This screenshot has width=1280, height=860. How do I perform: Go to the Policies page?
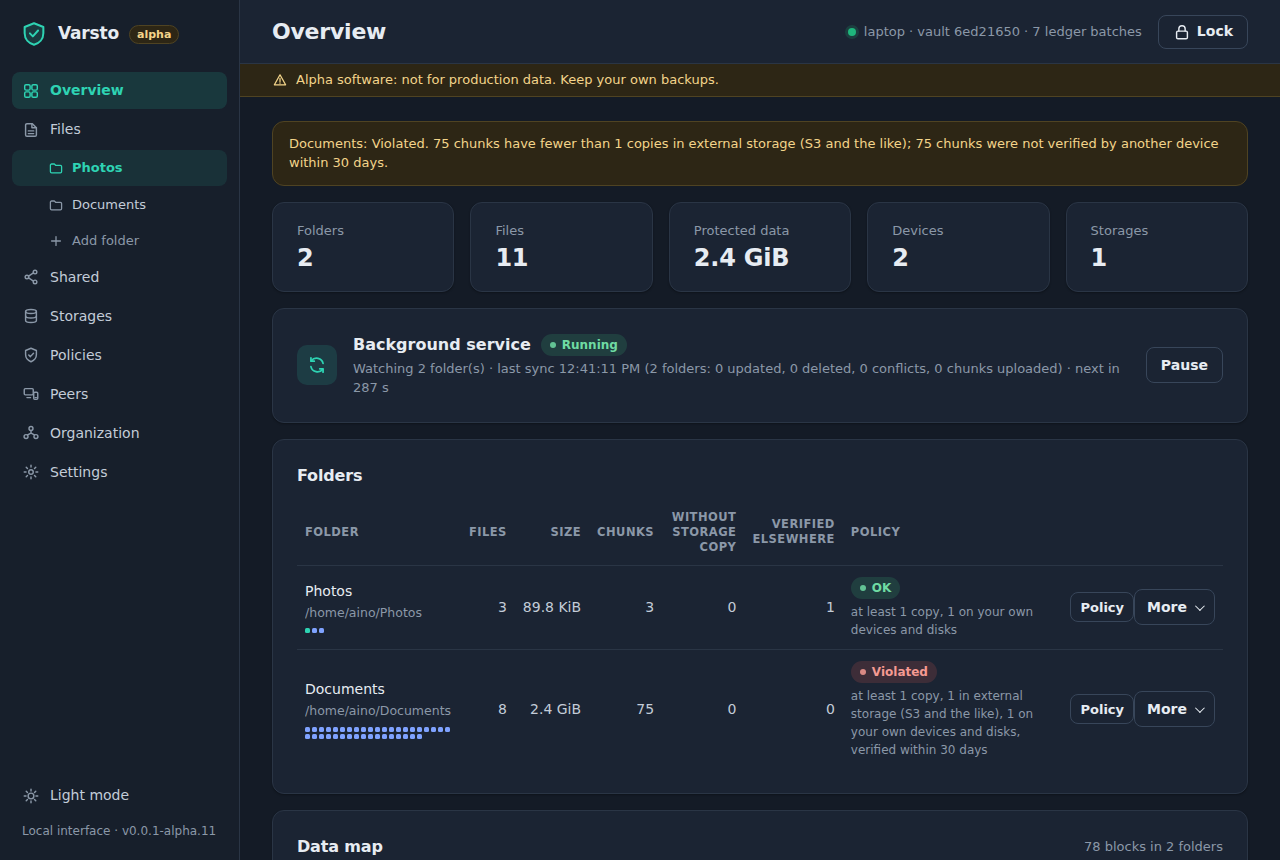[x=119, y=355]
